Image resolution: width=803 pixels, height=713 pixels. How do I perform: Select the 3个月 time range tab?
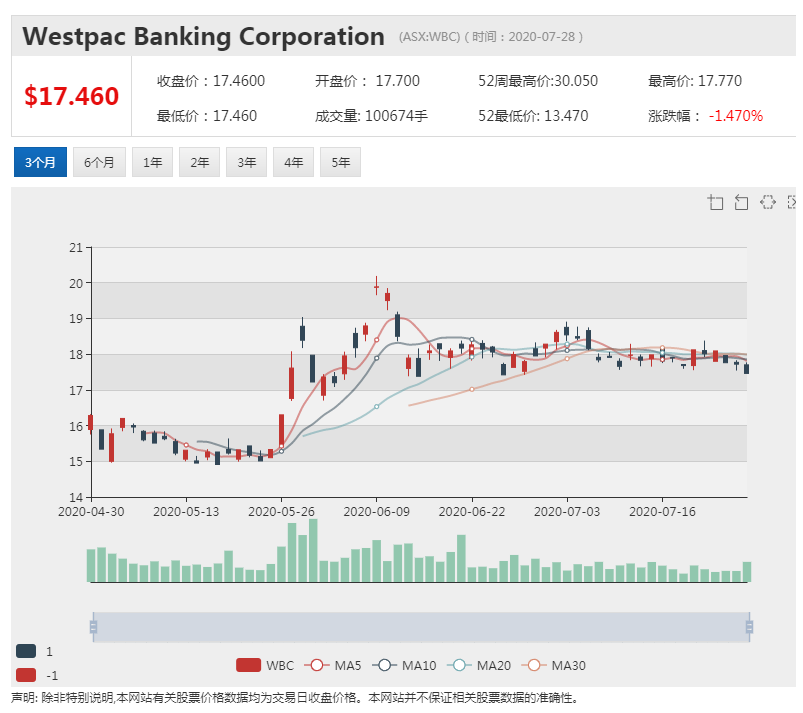click(40, 162)
